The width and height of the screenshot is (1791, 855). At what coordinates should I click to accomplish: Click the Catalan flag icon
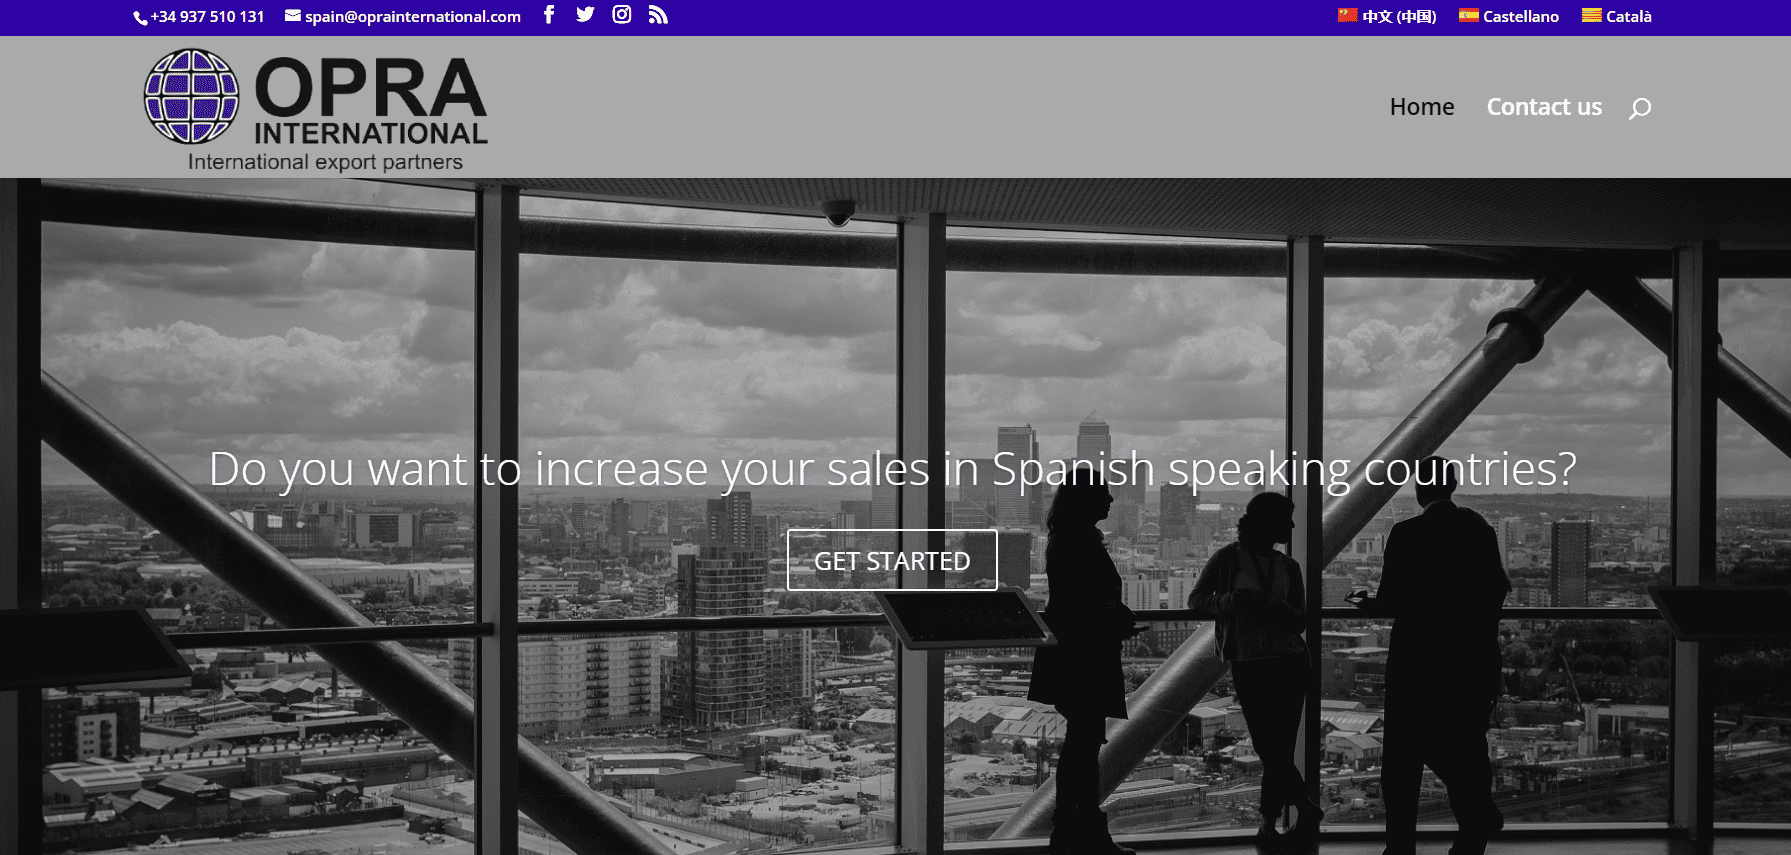[x=1592, y=15]
